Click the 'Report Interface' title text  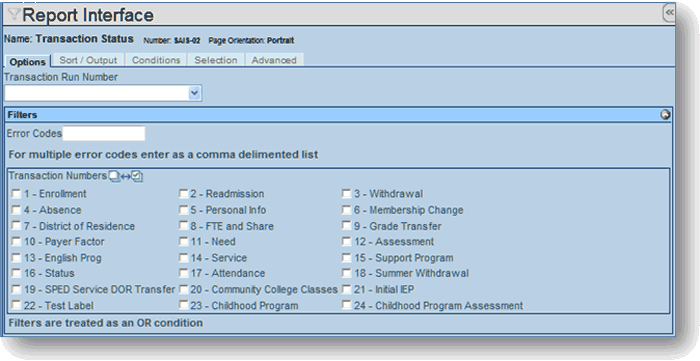point(88,15)
